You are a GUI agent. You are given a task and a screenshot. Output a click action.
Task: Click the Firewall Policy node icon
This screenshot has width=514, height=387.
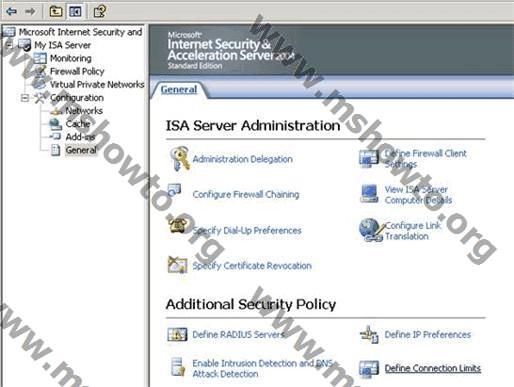click(x=40, y=71)
